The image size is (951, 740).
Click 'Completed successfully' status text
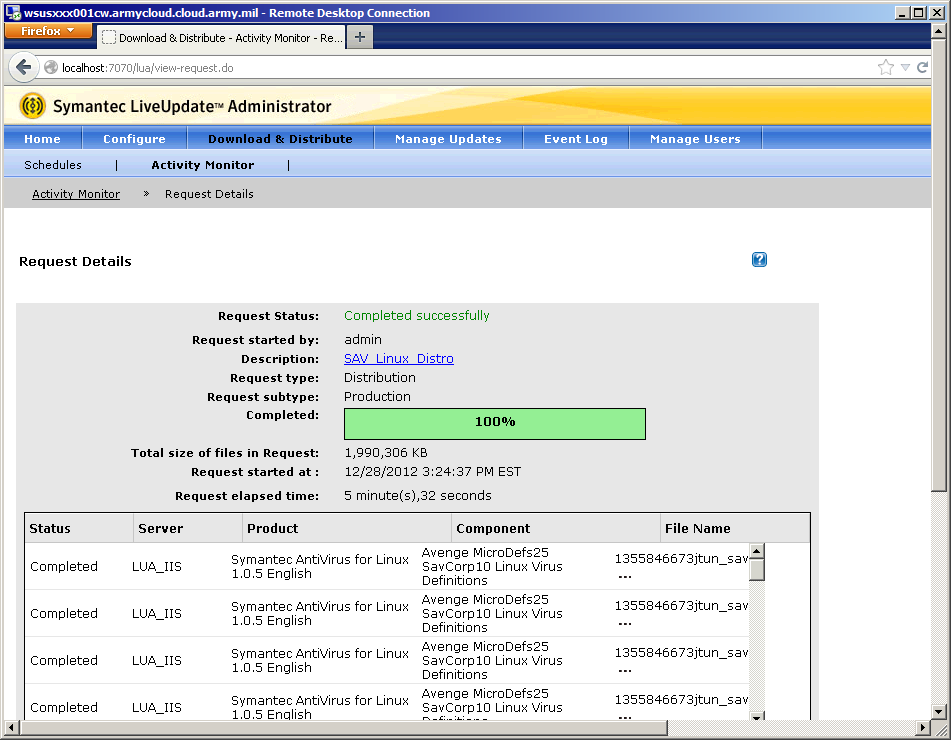[x=417, y=315]
